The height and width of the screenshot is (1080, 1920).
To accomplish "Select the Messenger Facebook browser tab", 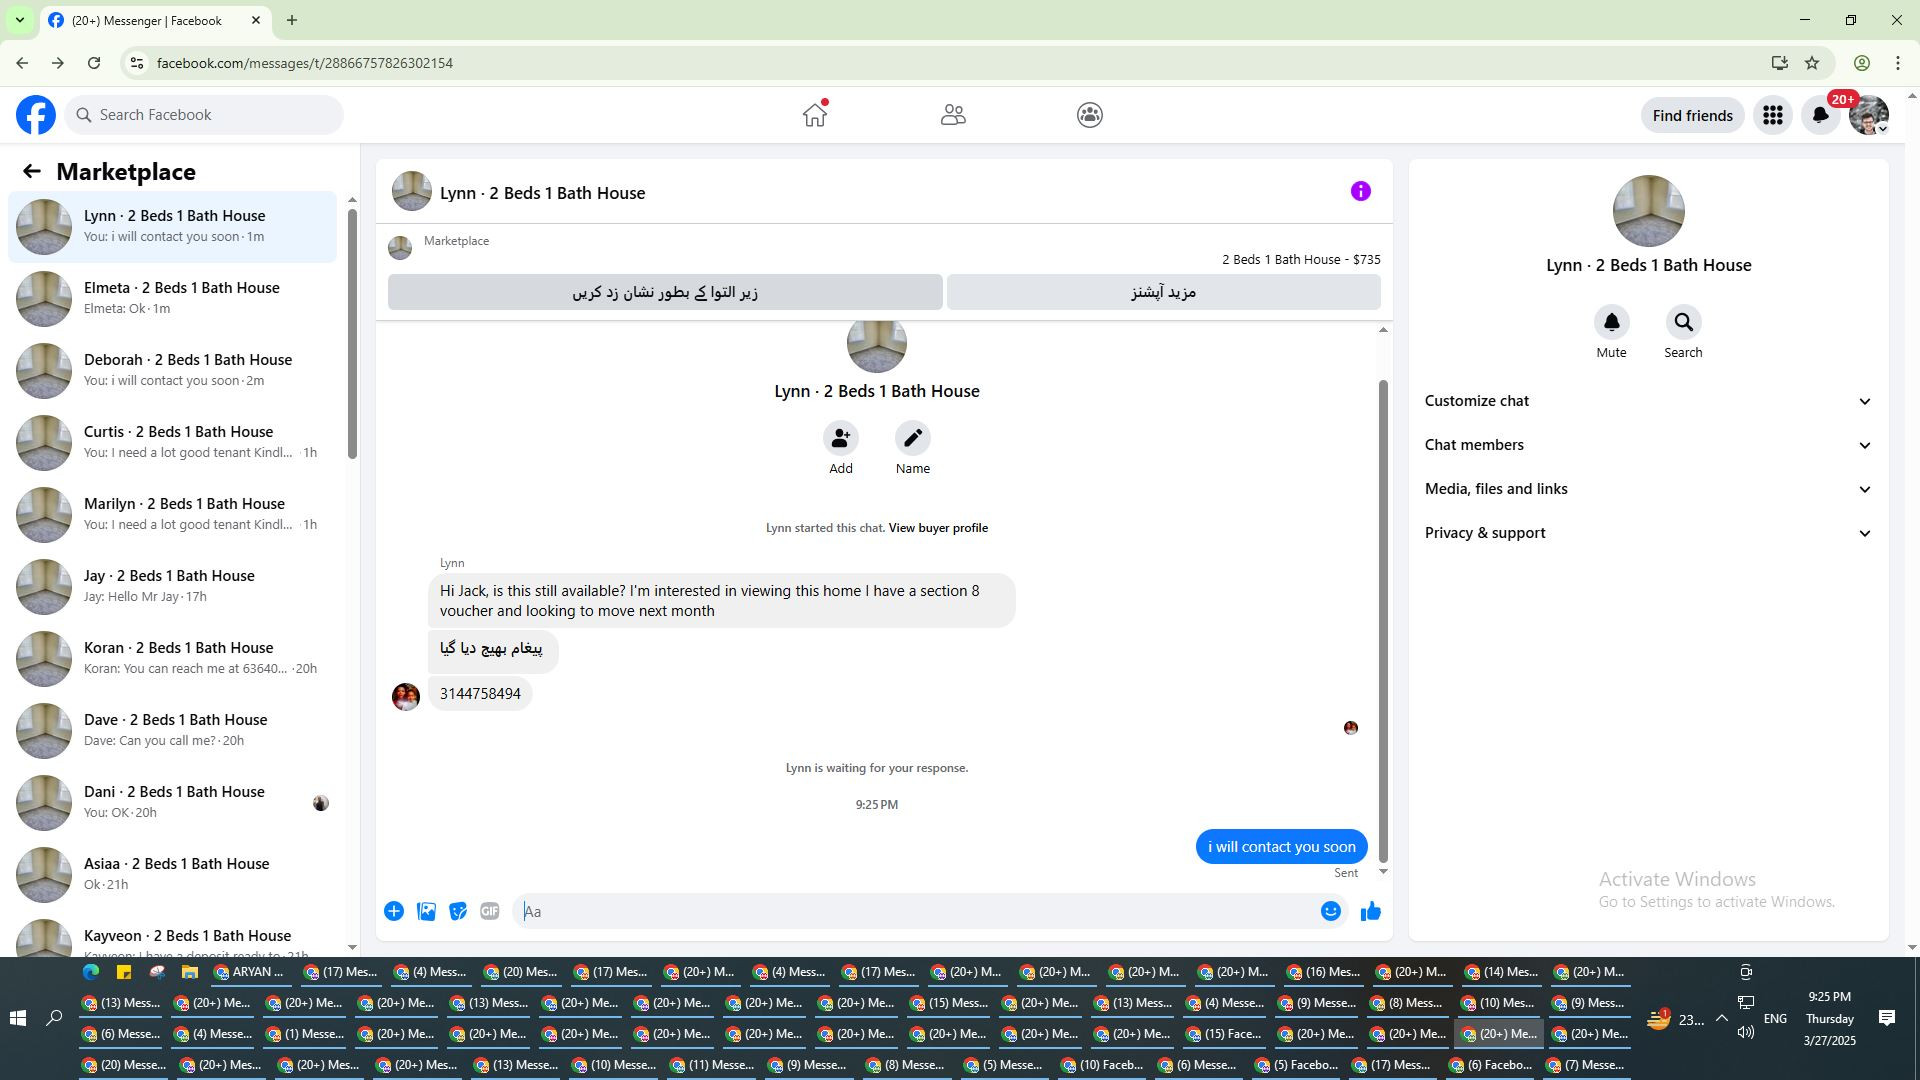I will [155, 20].
